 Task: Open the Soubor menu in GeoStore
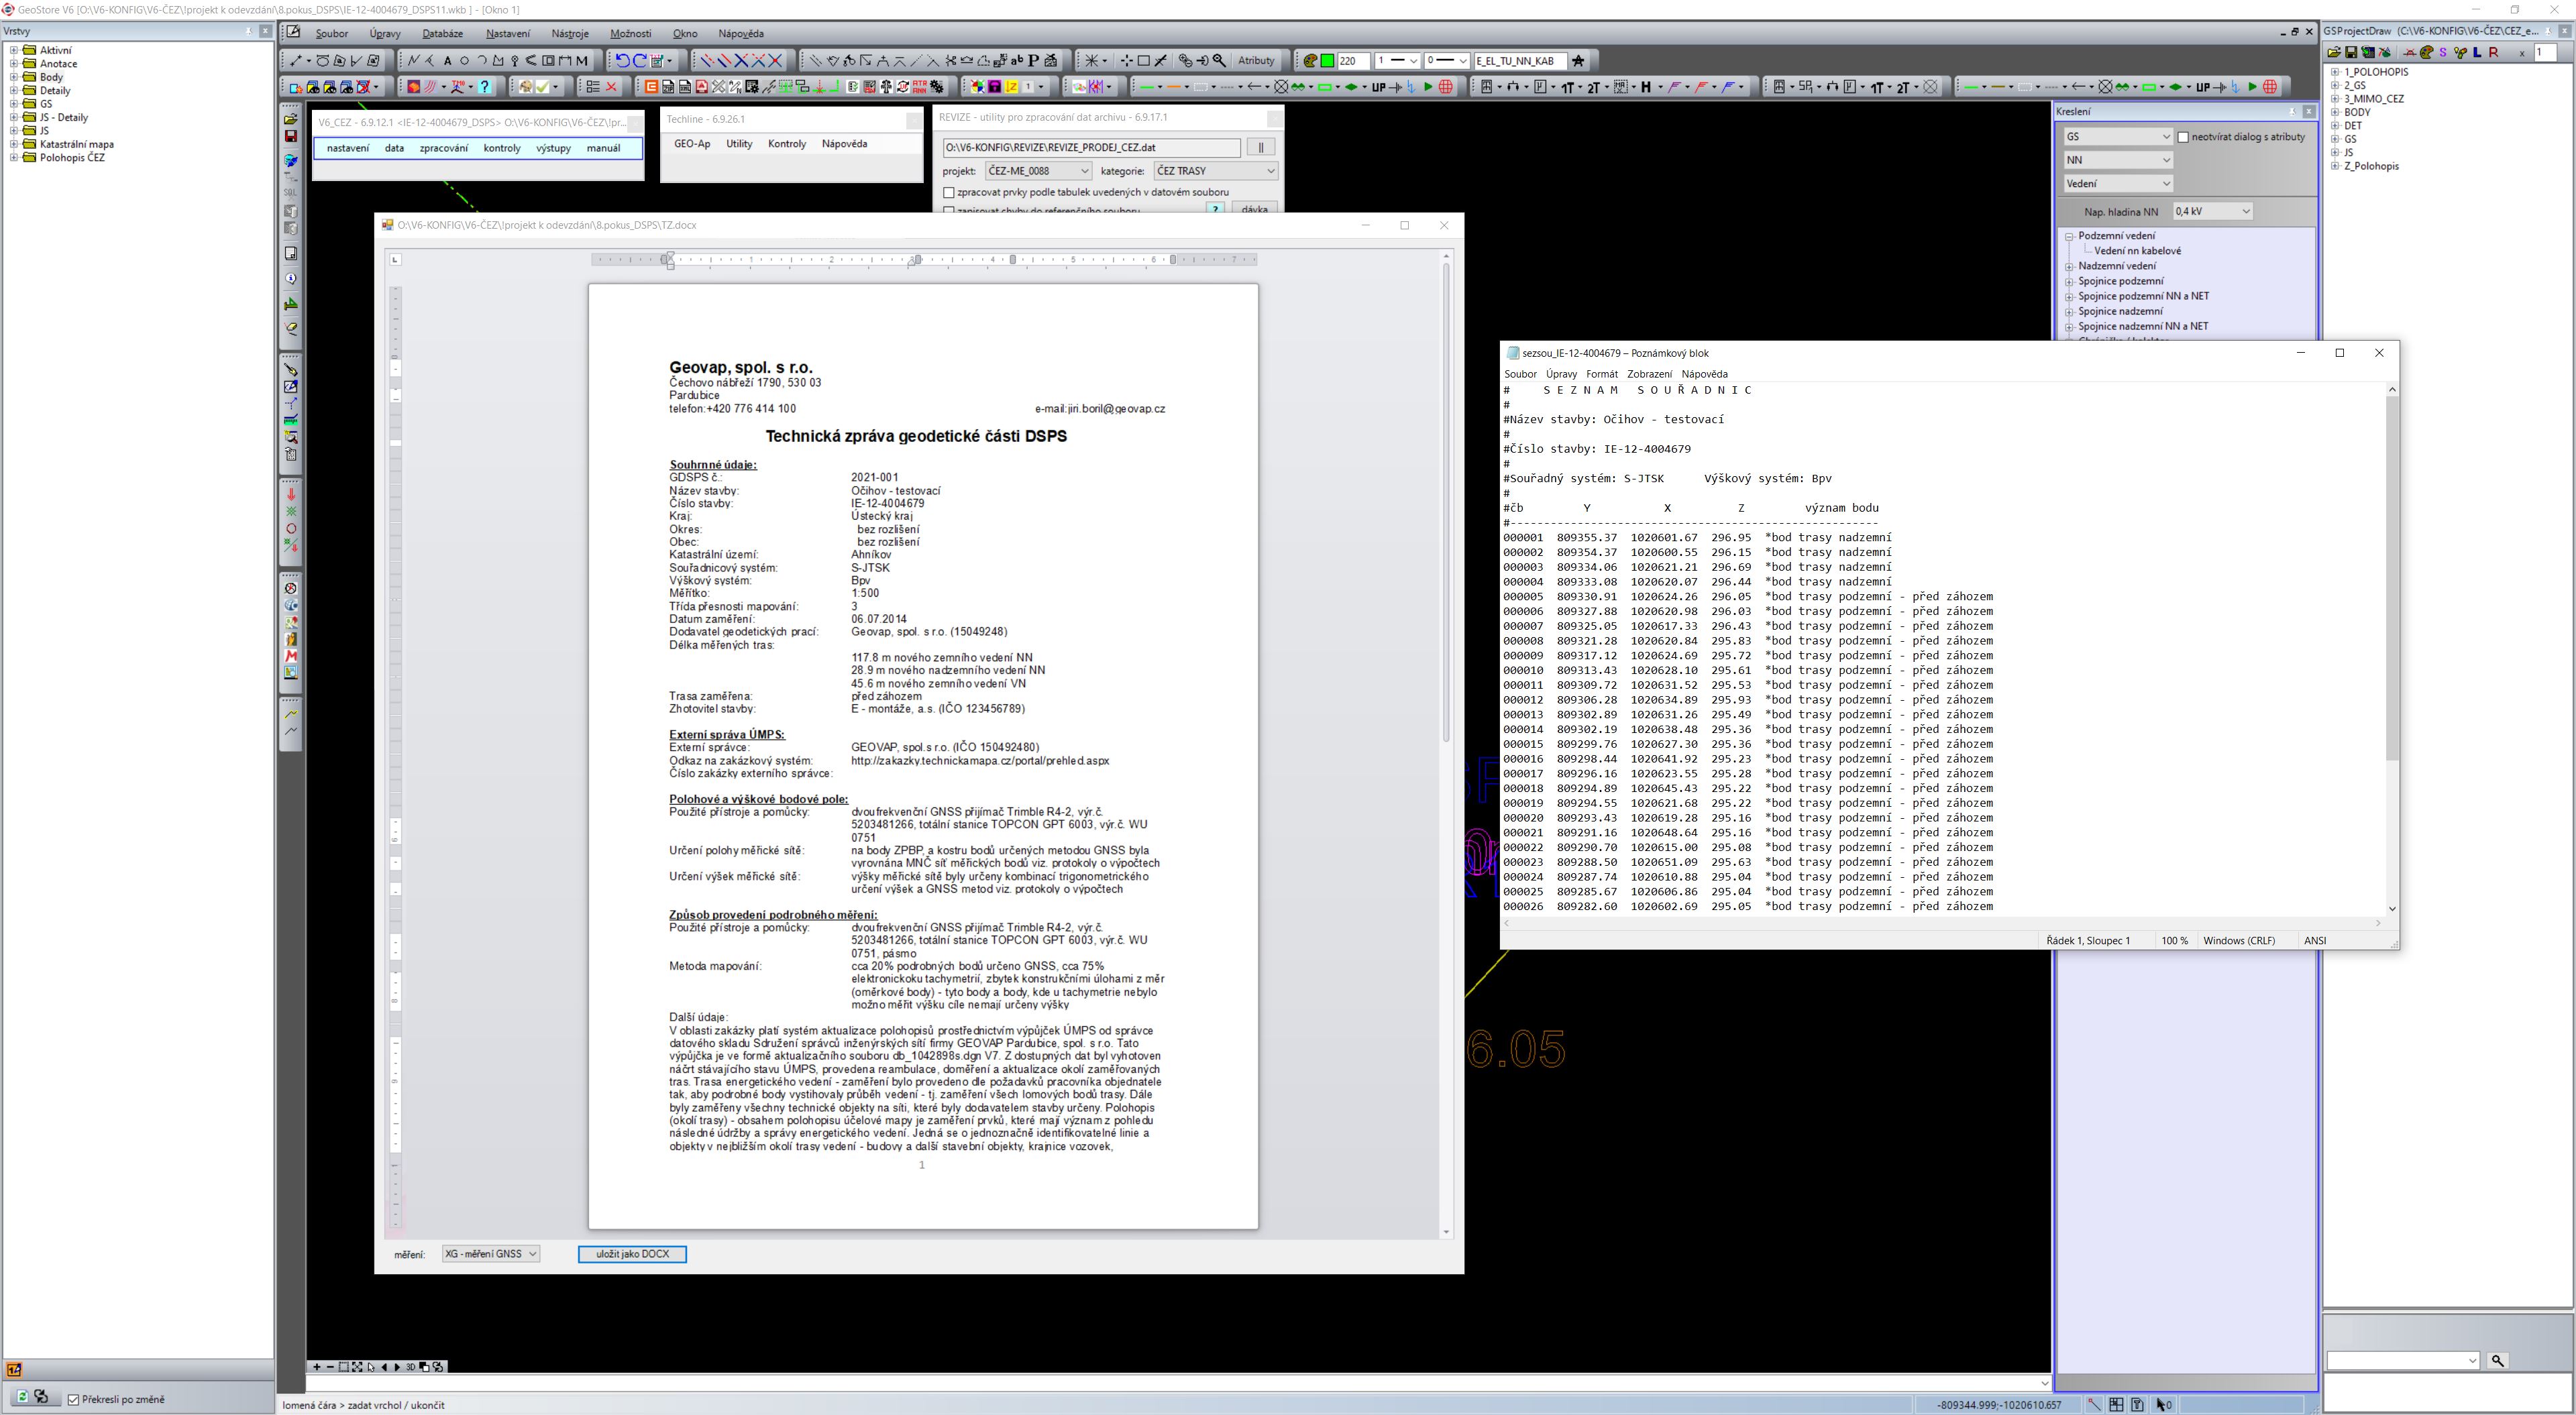click(x=332, y=33)
